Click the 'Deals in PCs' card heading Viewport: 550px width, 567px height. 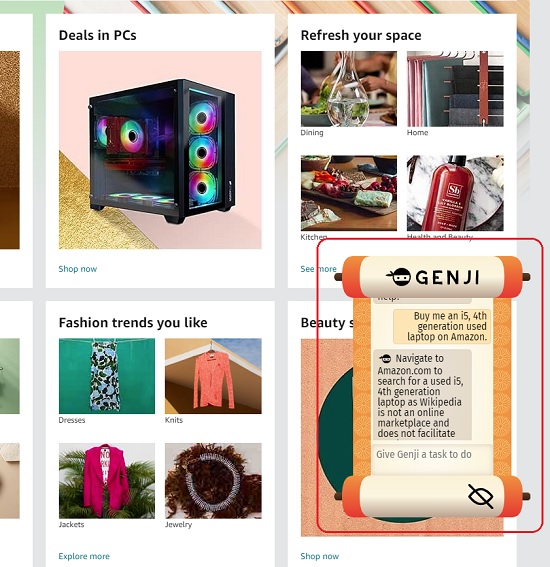pos(98,35)
